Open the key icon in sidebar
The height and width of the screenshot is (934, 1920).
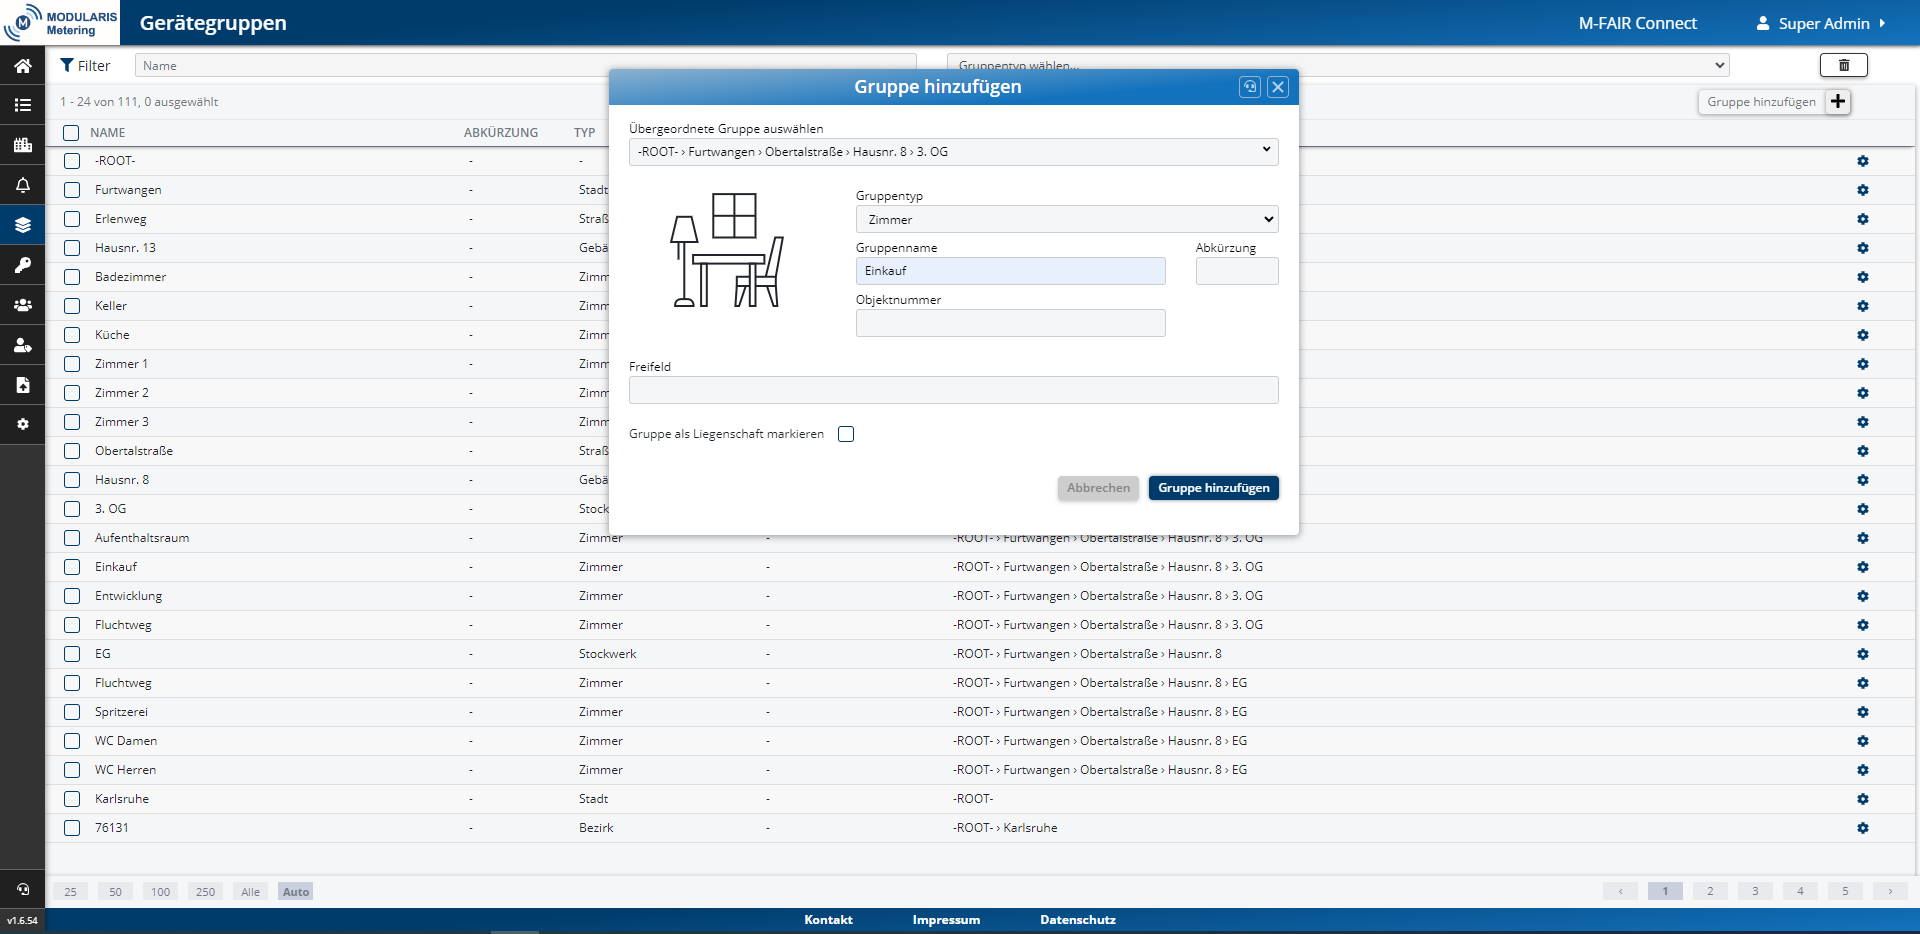(x=22, y=265)
